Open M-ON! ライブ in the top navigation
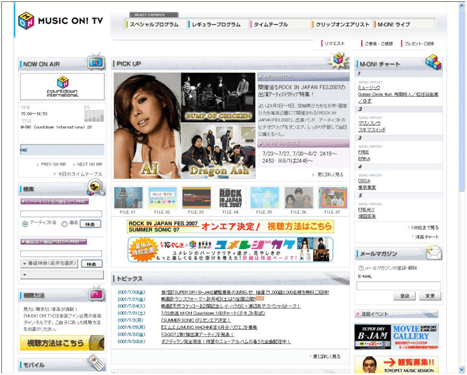The height and width of the screenshot is (375, 467). (393, 24)
